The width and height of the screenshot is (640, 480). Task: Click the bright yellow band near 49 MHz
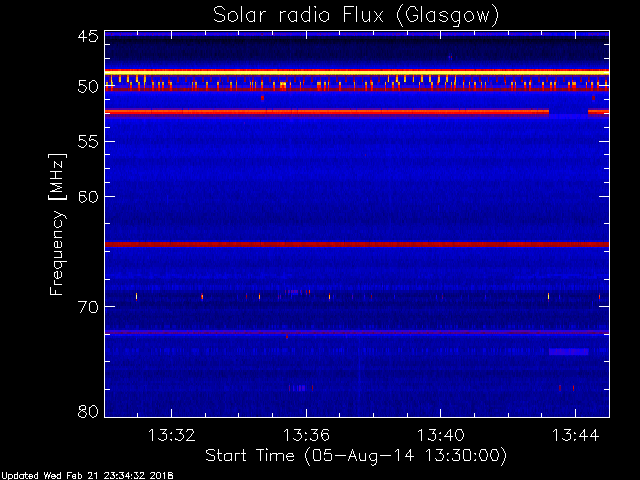coord(357,72)
